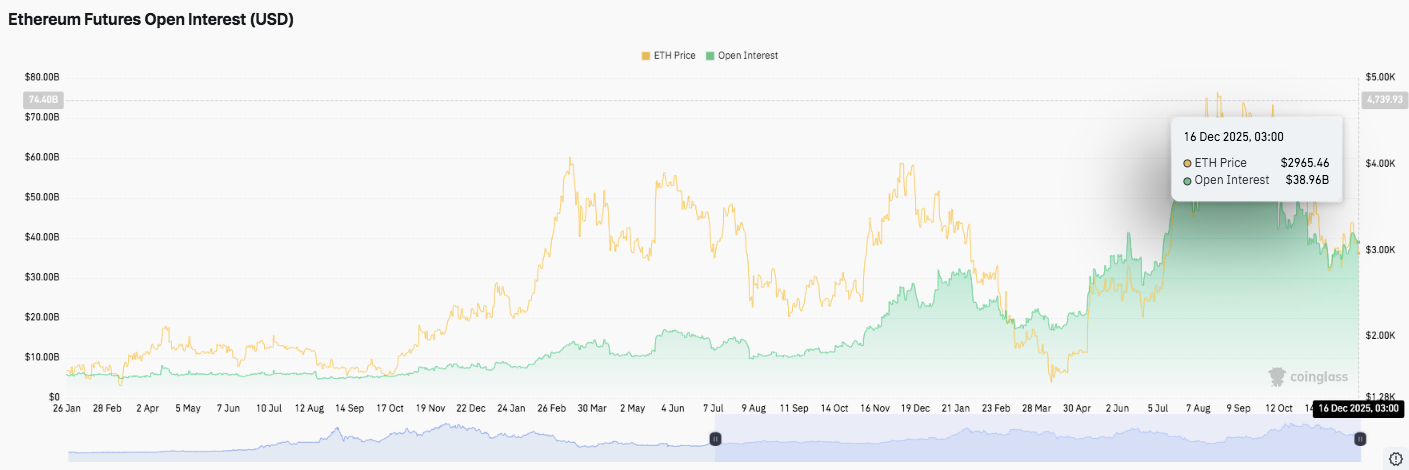Click the 26 Jan date on x-axis

69,409
